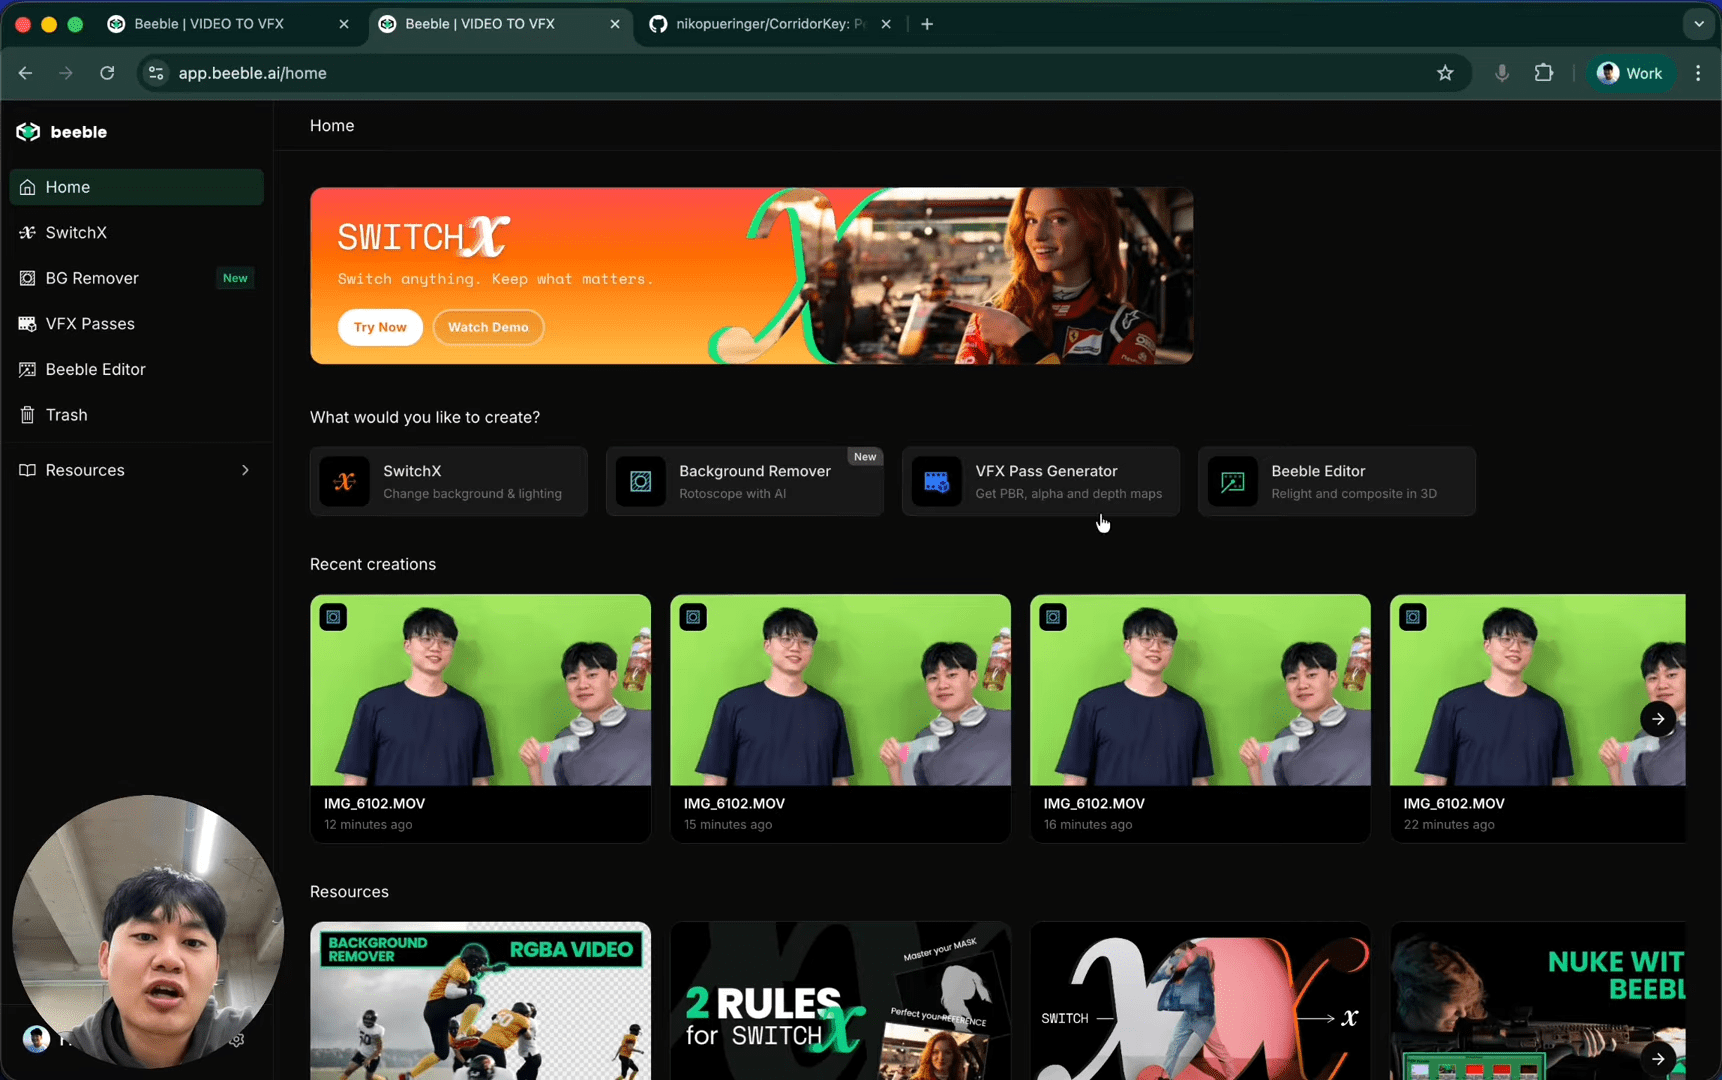Switch to the first Beeble tab
1722x1080 pixels.
coord(210,23)
